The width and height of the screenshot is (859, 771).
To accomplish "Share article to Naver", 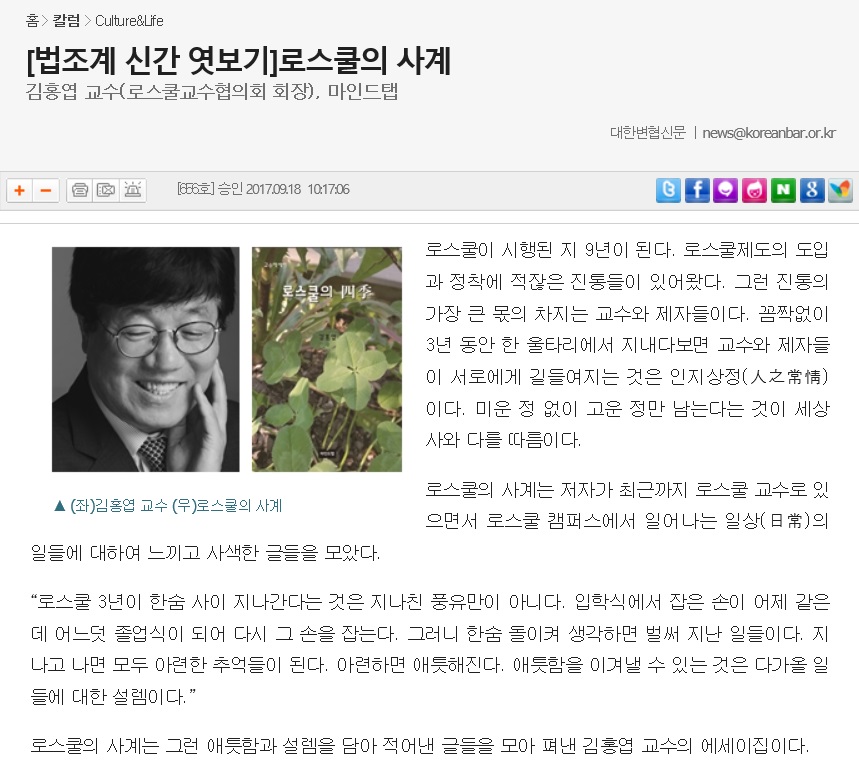I will click(x=783, y=190).
